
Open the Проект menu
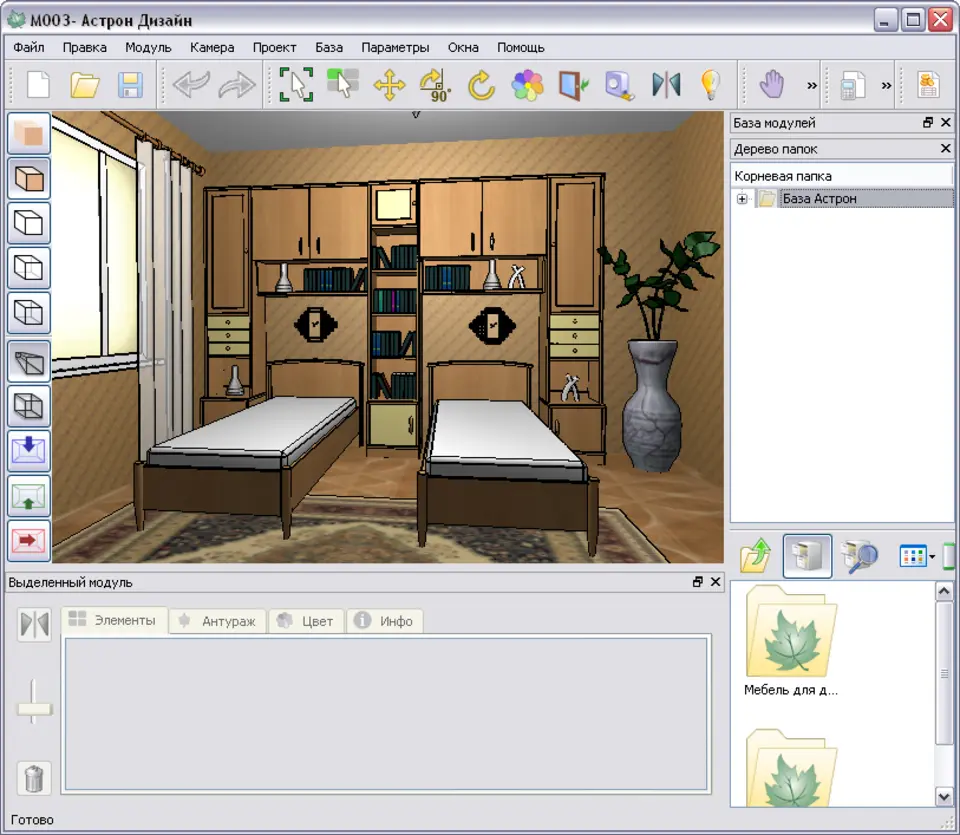274,47
